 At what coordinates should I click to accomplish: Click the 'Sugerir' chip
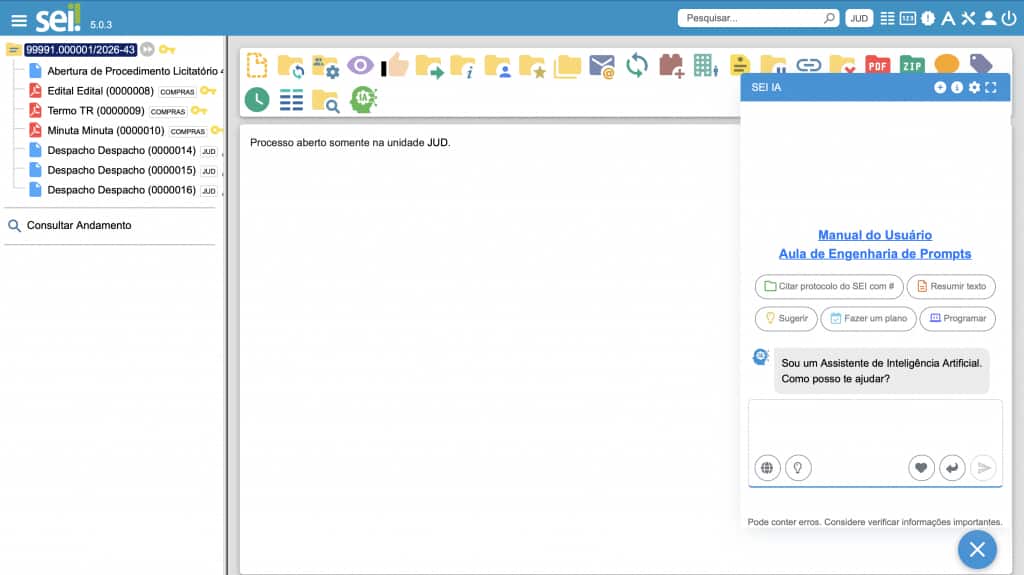tap(786, 318)
